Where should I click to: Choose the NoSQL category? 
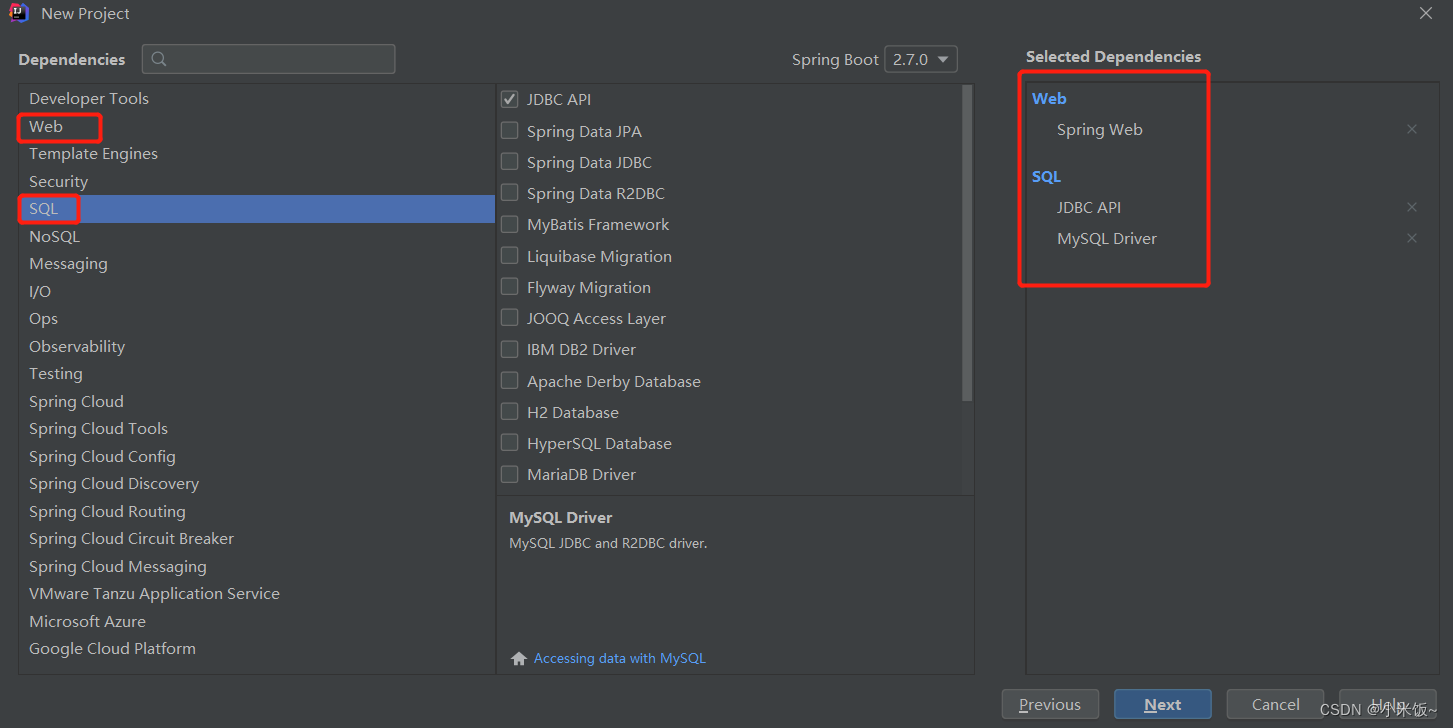257,236
